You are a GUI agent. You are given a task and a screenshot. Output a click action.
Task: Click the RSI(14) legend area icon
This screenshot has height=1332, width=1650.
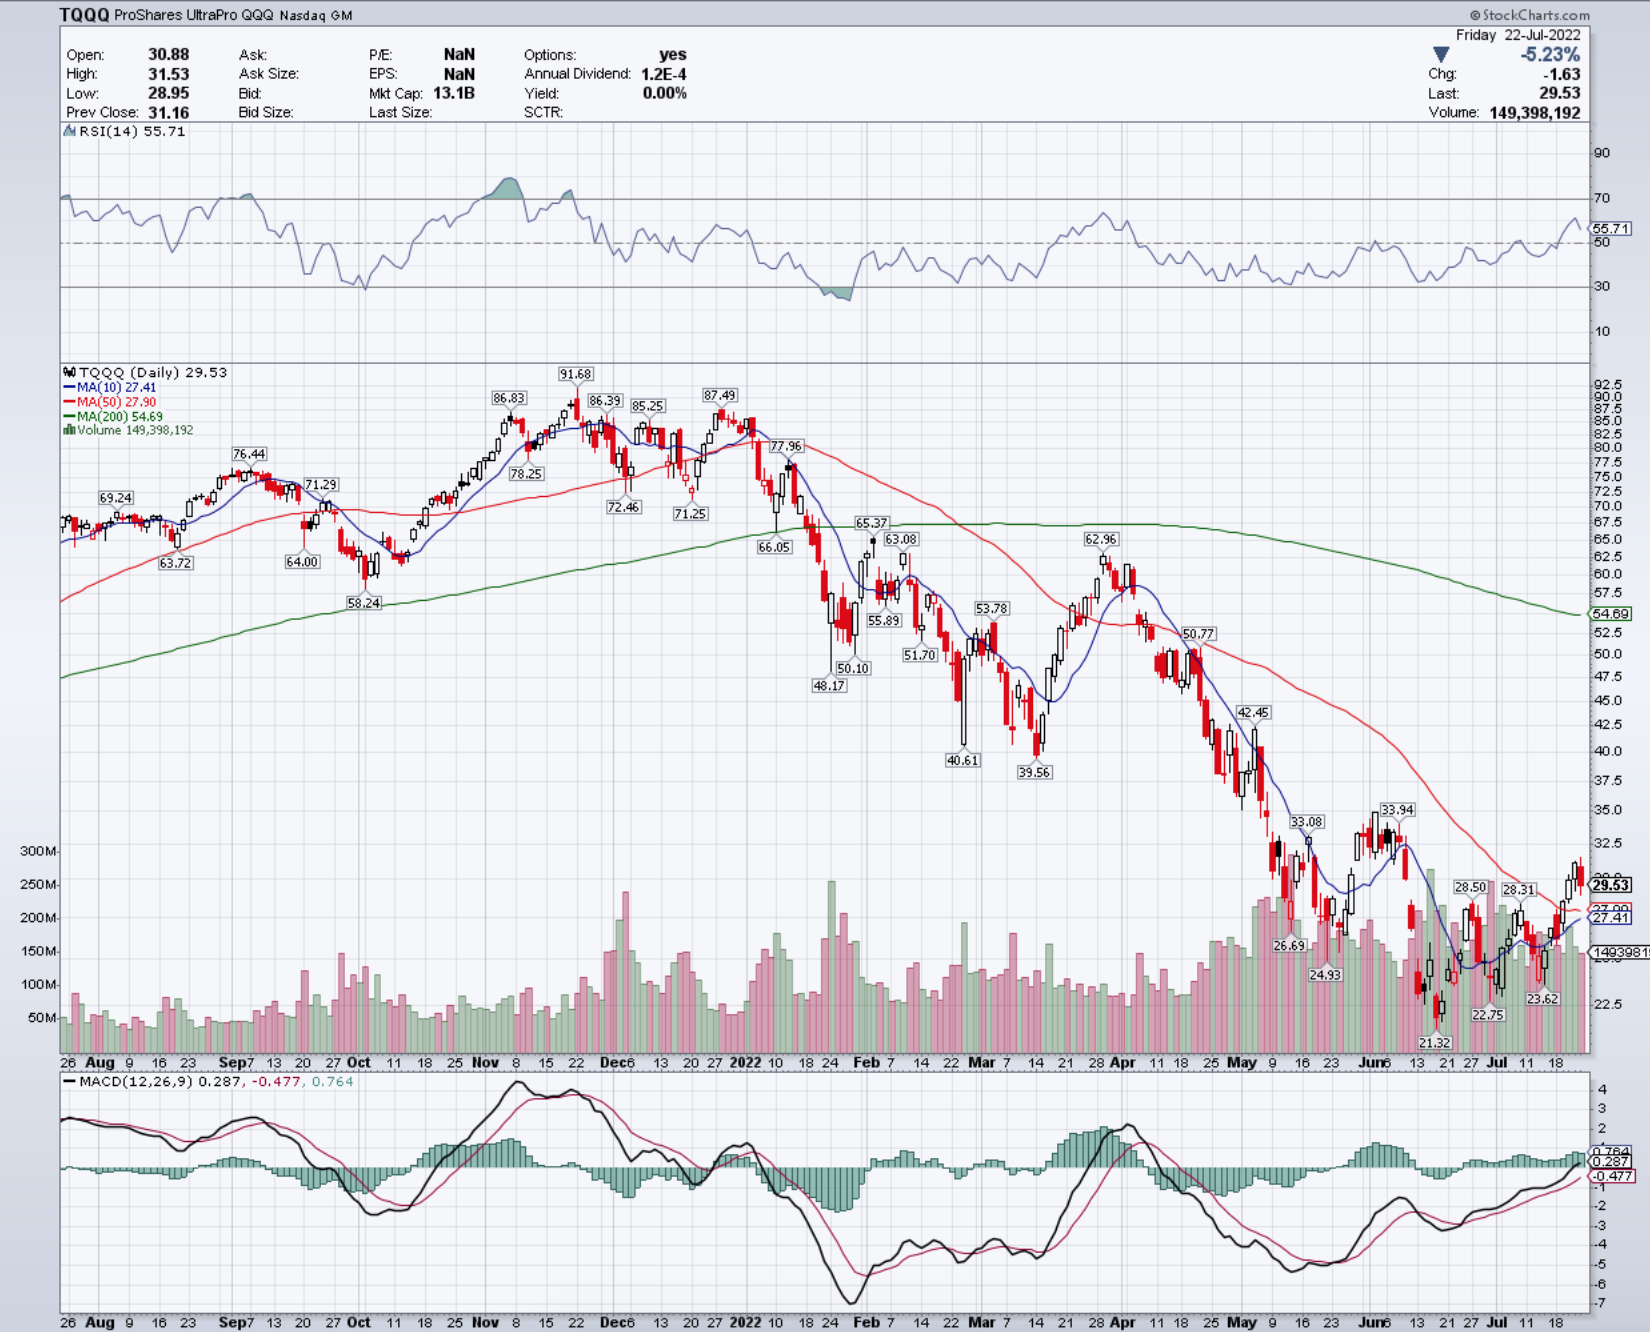pos(70,131)
